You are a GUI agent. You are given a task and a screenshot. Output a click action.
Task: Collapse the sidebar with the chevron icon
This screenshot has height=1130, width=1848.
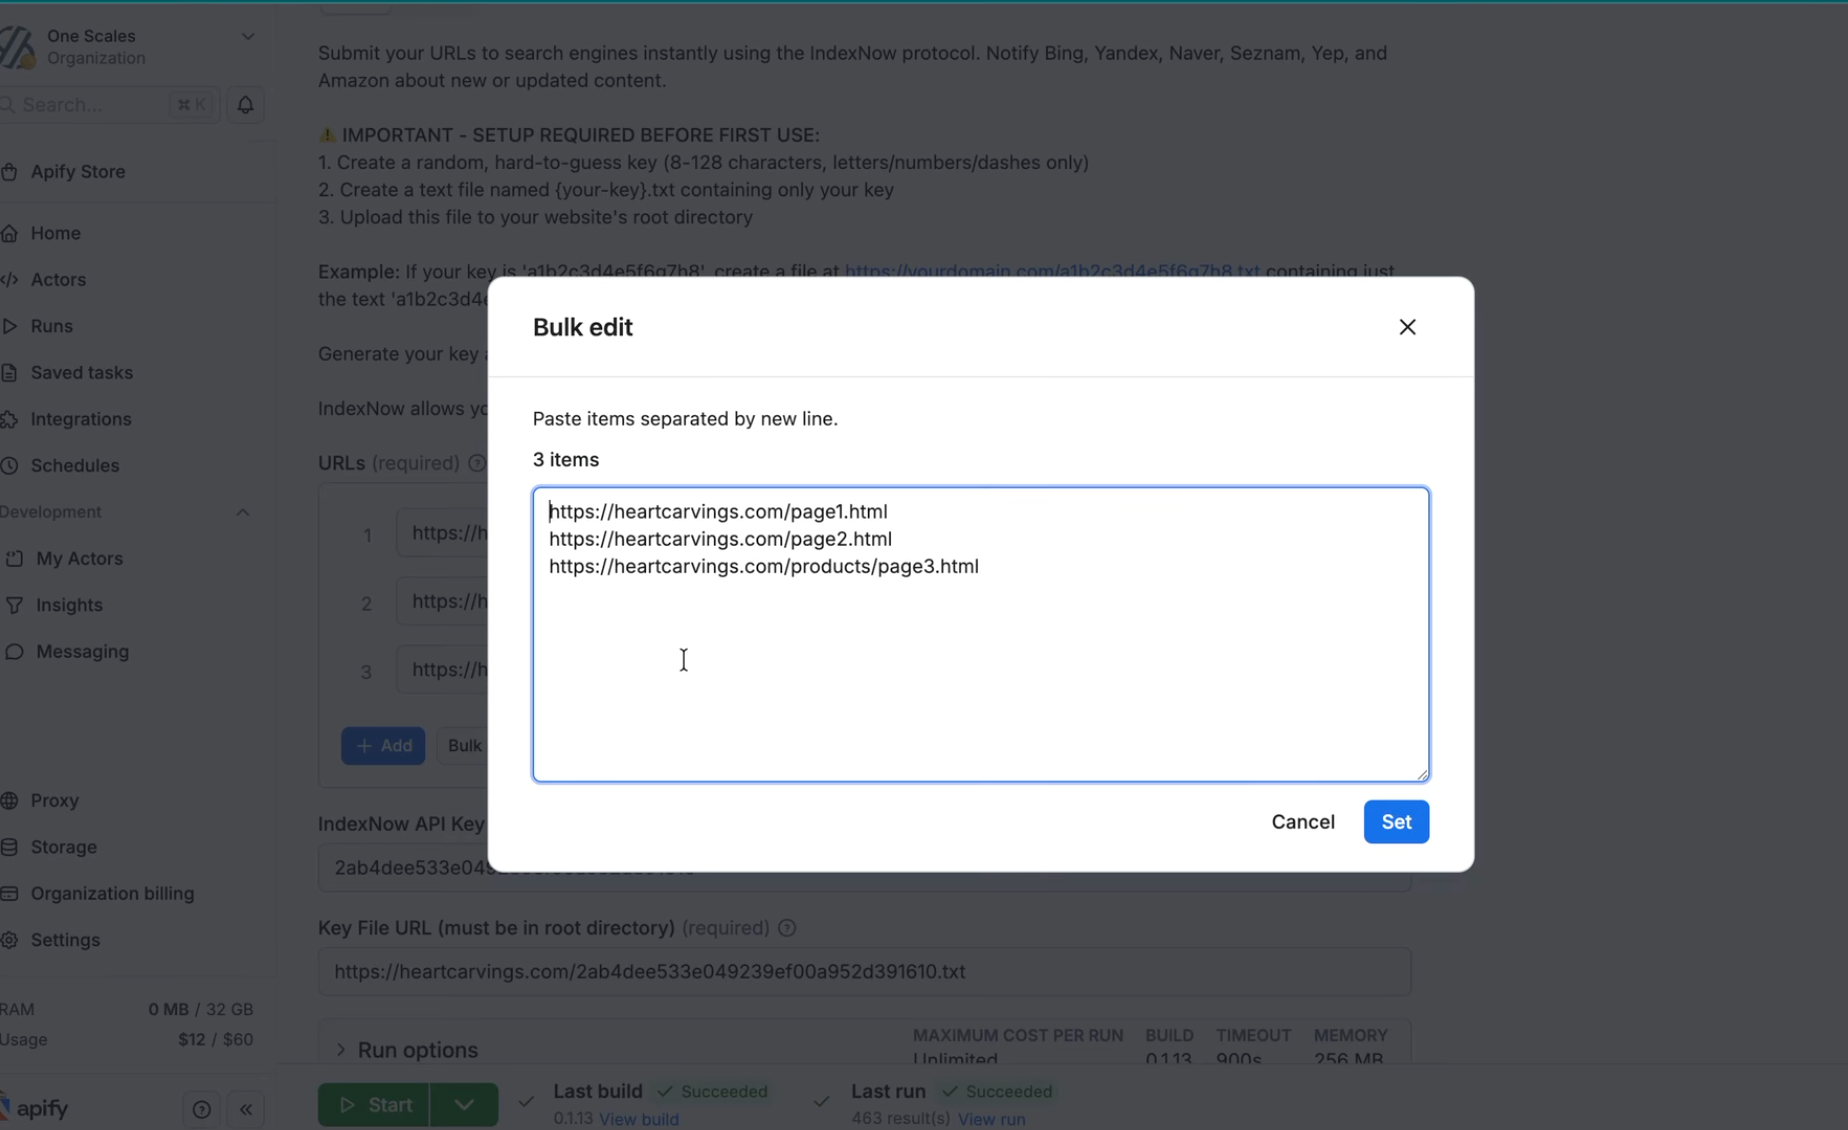point(246,1109)
